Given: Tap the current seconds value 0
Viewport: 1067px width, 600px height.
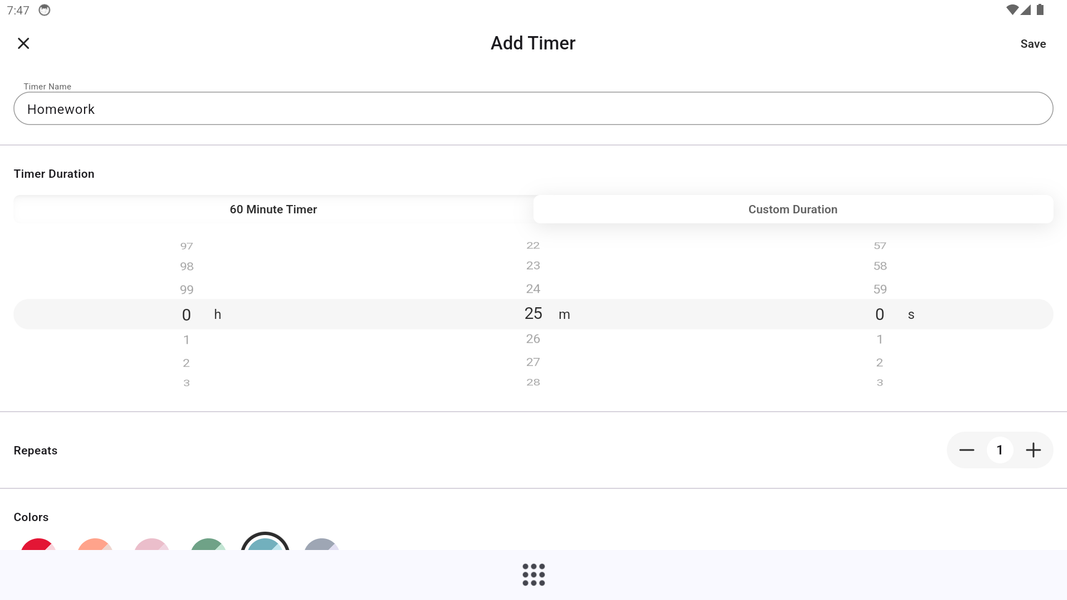Looking at the screenshot, I should tap(880, 314).
